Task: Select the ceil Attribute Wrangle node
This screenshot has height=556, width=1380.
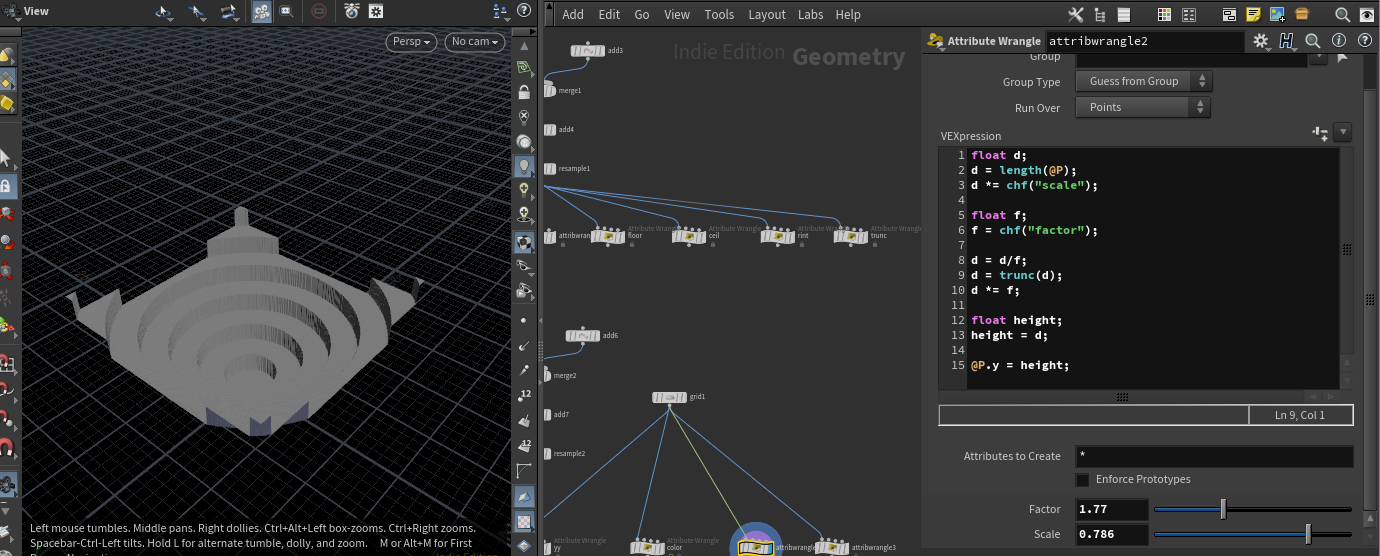Action: [689, 236]
